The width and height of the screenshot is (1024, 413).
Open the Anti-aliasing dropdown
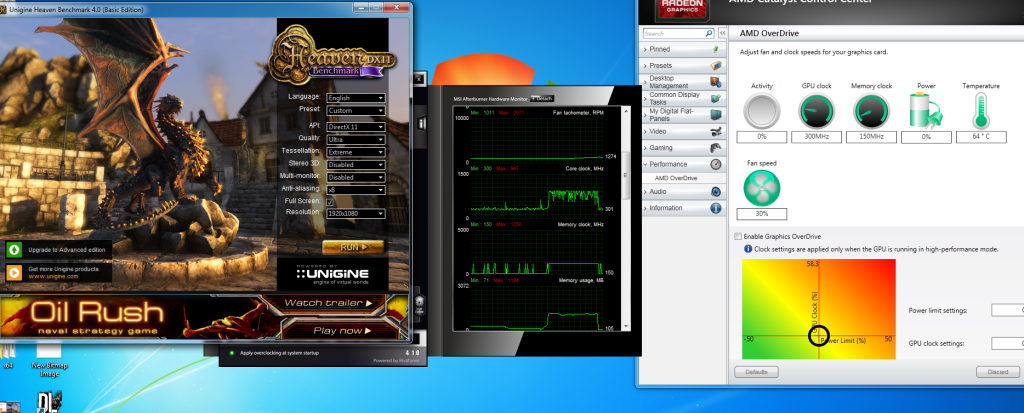(352, 189)
